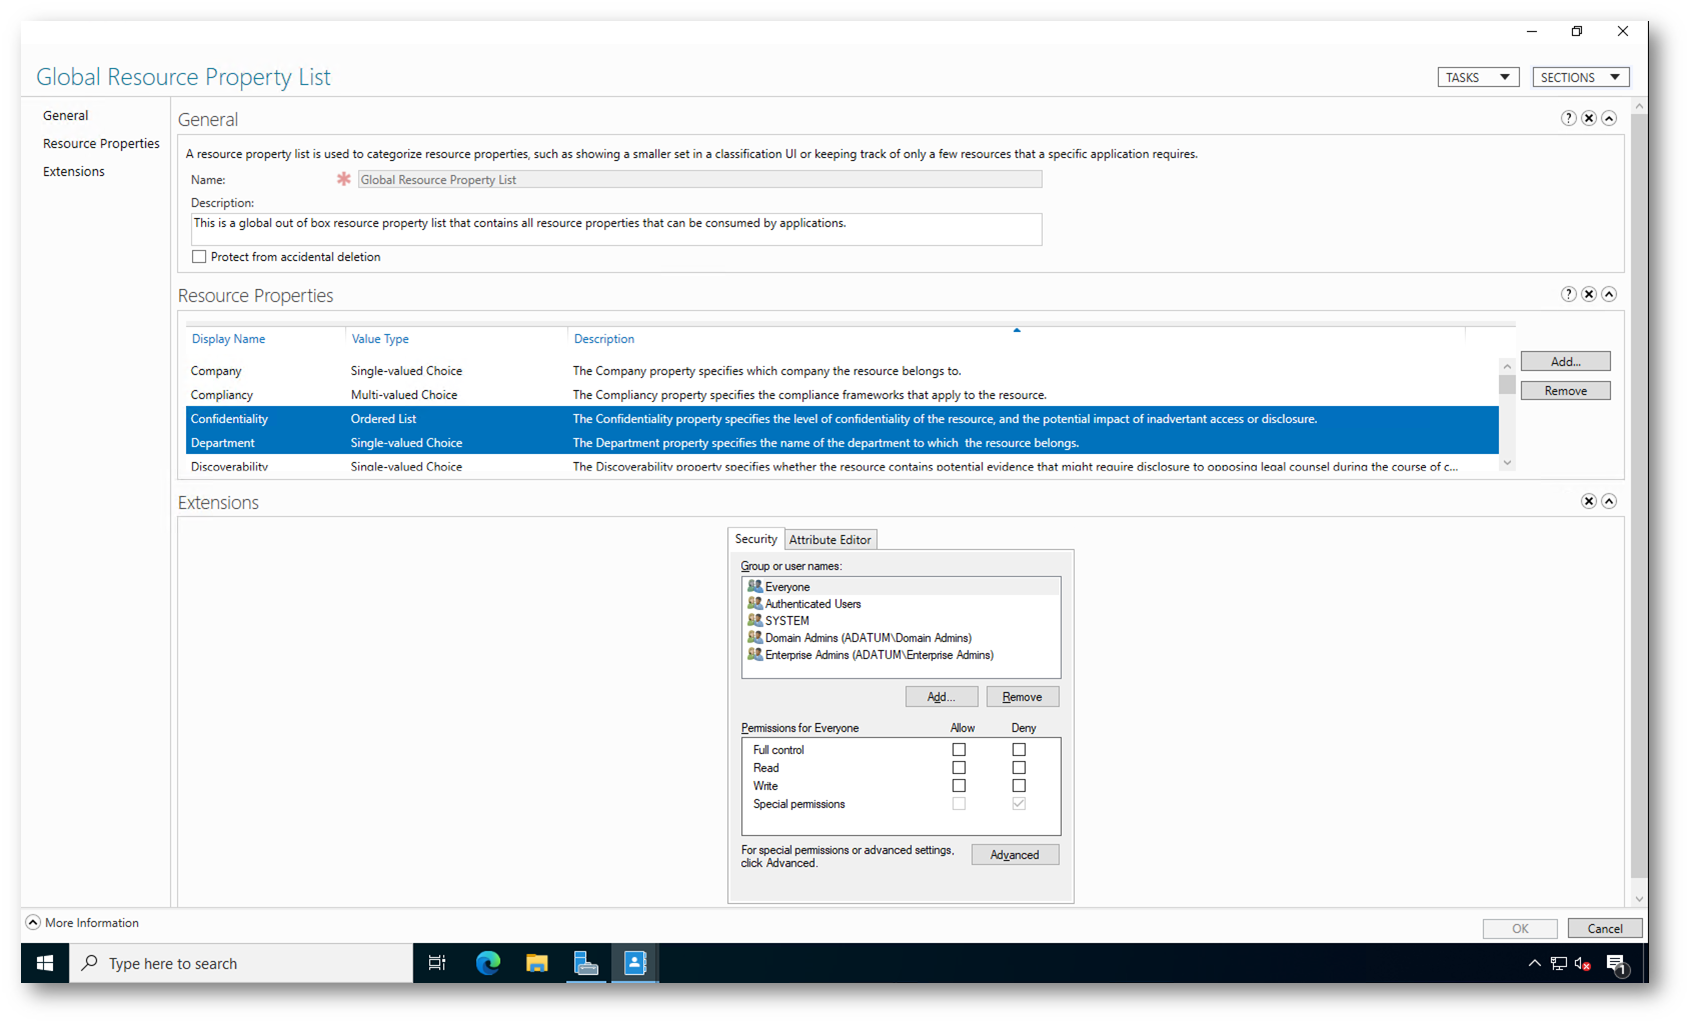
Task: Click the Description text field
Action: pyautogui.click(x=615, y=229)
